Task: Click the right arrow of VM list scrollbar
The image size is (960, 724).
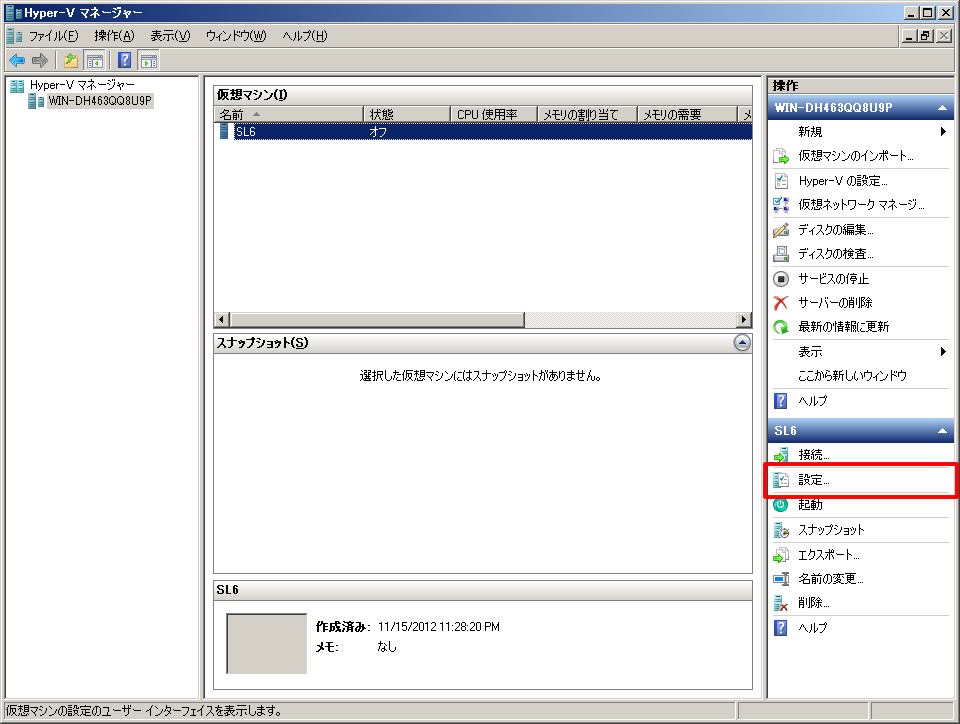Action: [x=744, y=319]
